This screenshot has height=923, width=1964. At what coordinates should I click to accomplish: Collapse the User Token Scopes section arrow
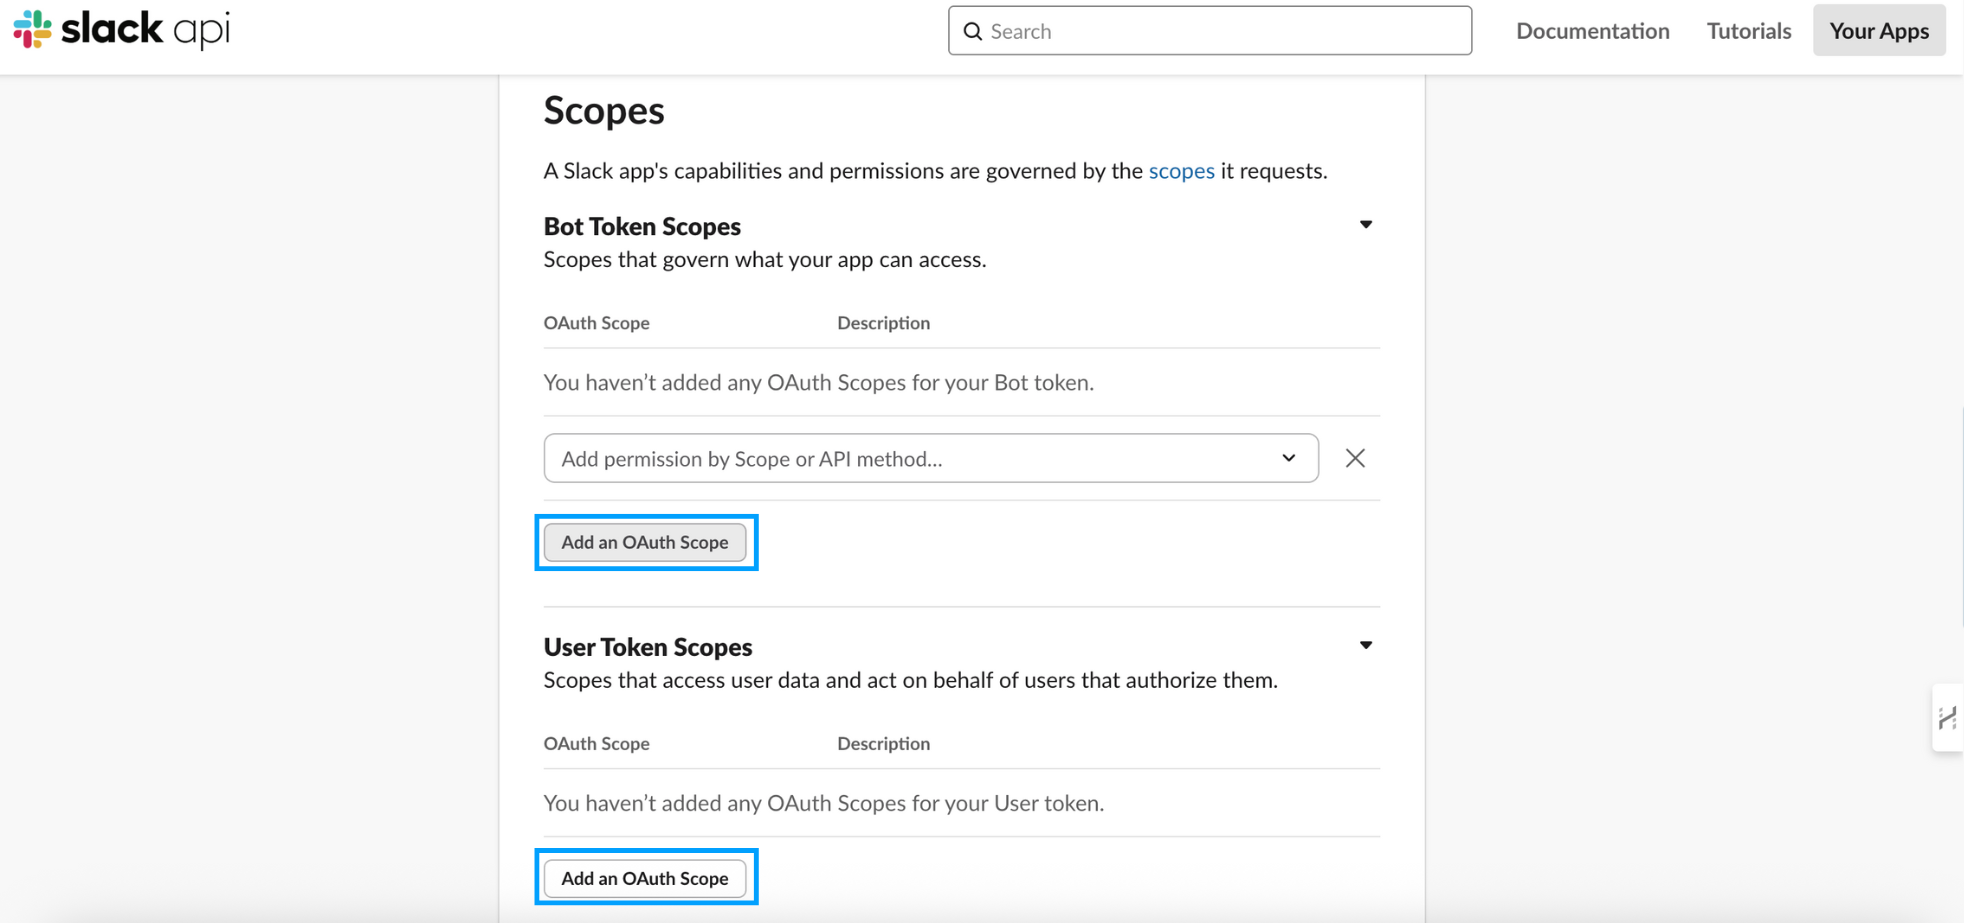pyautogui.click(x=1365, y=646)
